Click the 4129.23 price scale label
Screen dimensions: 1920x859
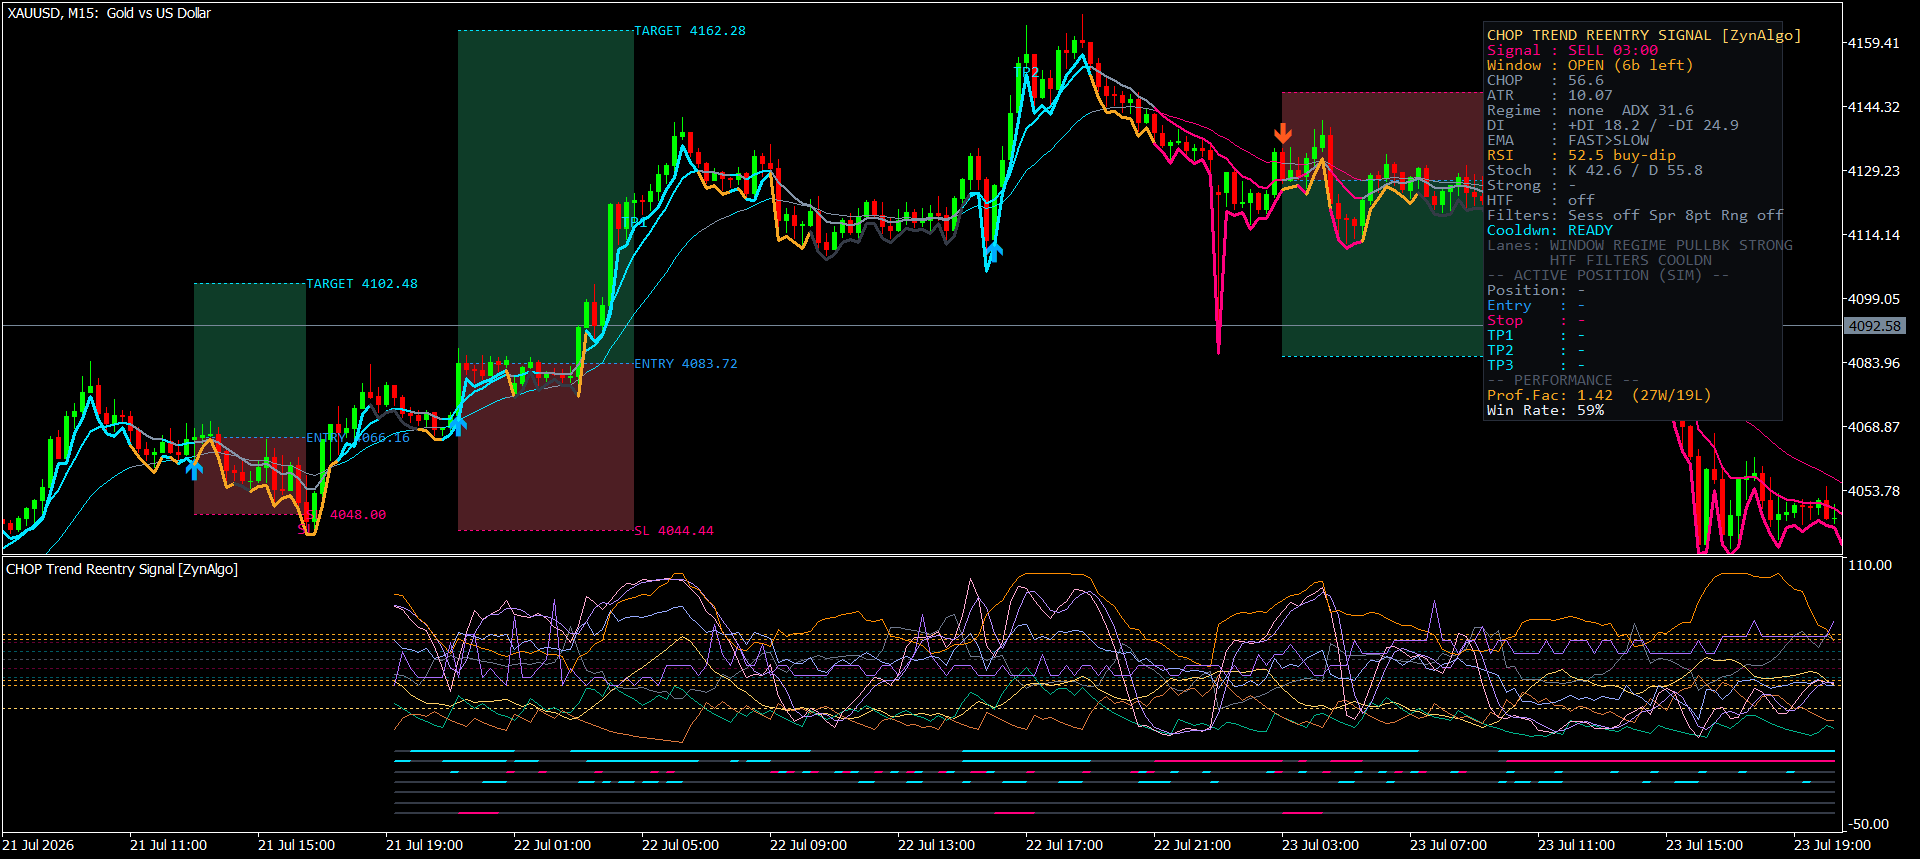coord(1873,171)
